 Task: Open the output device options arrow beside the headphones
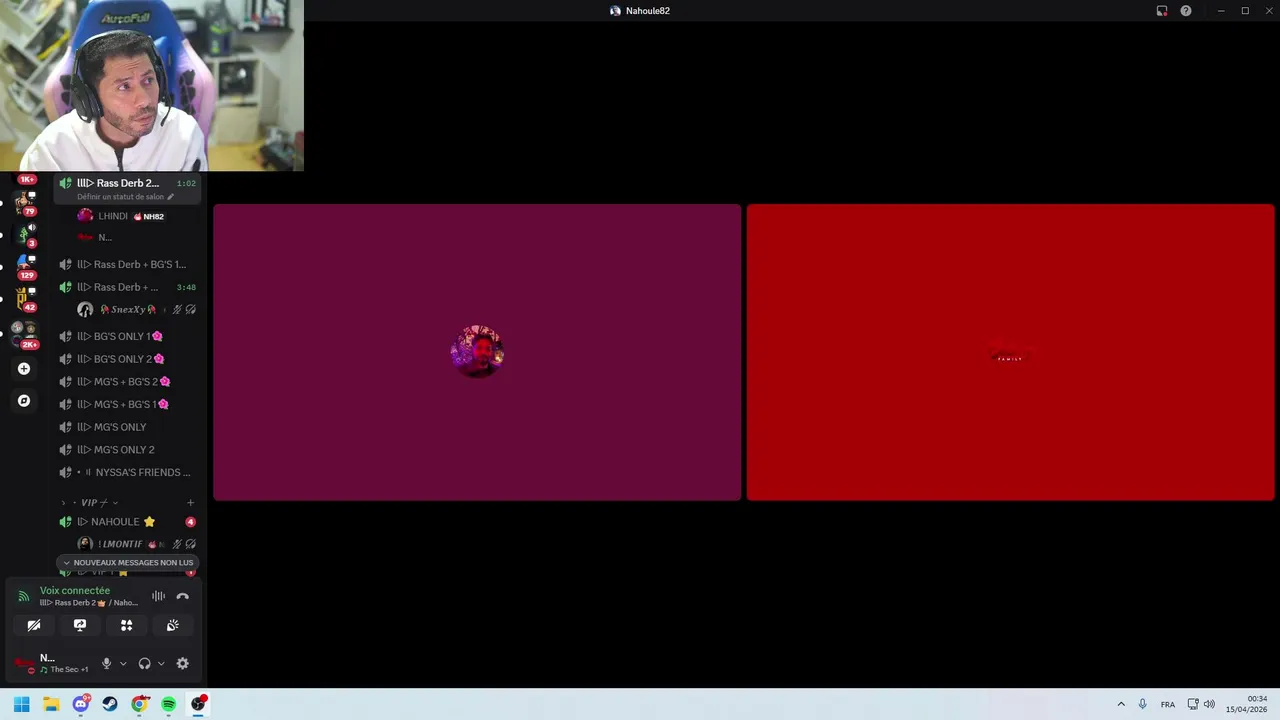161,663
